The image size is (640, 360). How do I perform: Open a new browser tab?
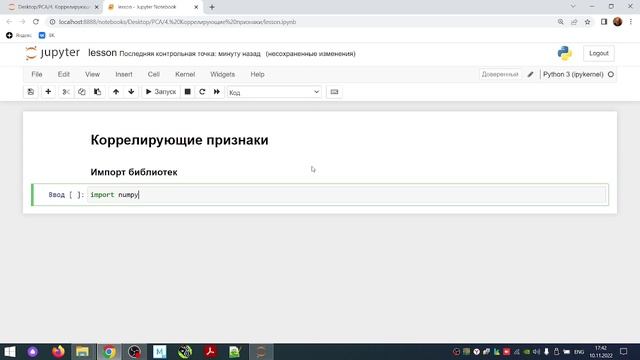[x=212, y=7]
